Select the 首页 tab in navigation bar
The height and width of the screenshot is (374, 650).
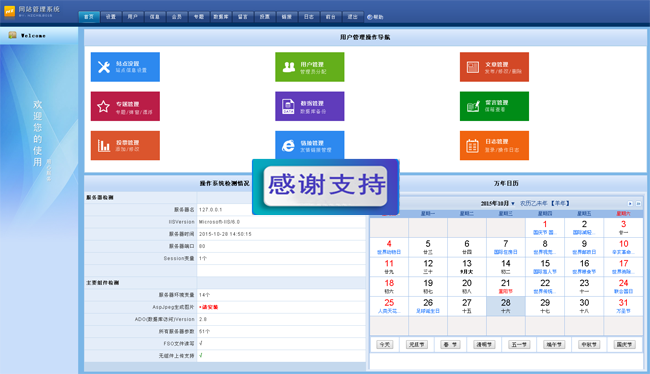pyautogui.click(x=89, y=17)
